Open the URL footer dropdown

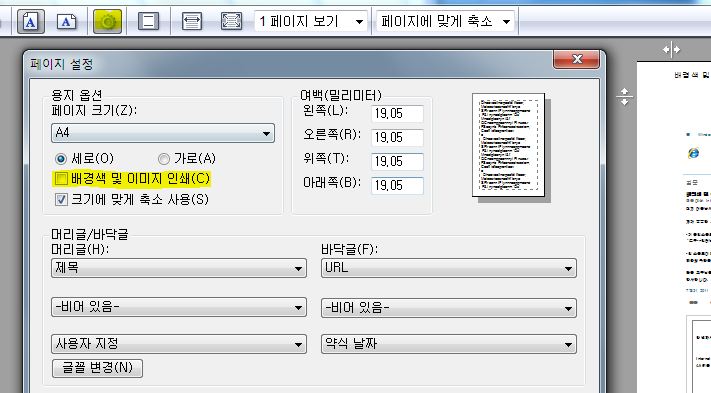[x=449, y=268]
